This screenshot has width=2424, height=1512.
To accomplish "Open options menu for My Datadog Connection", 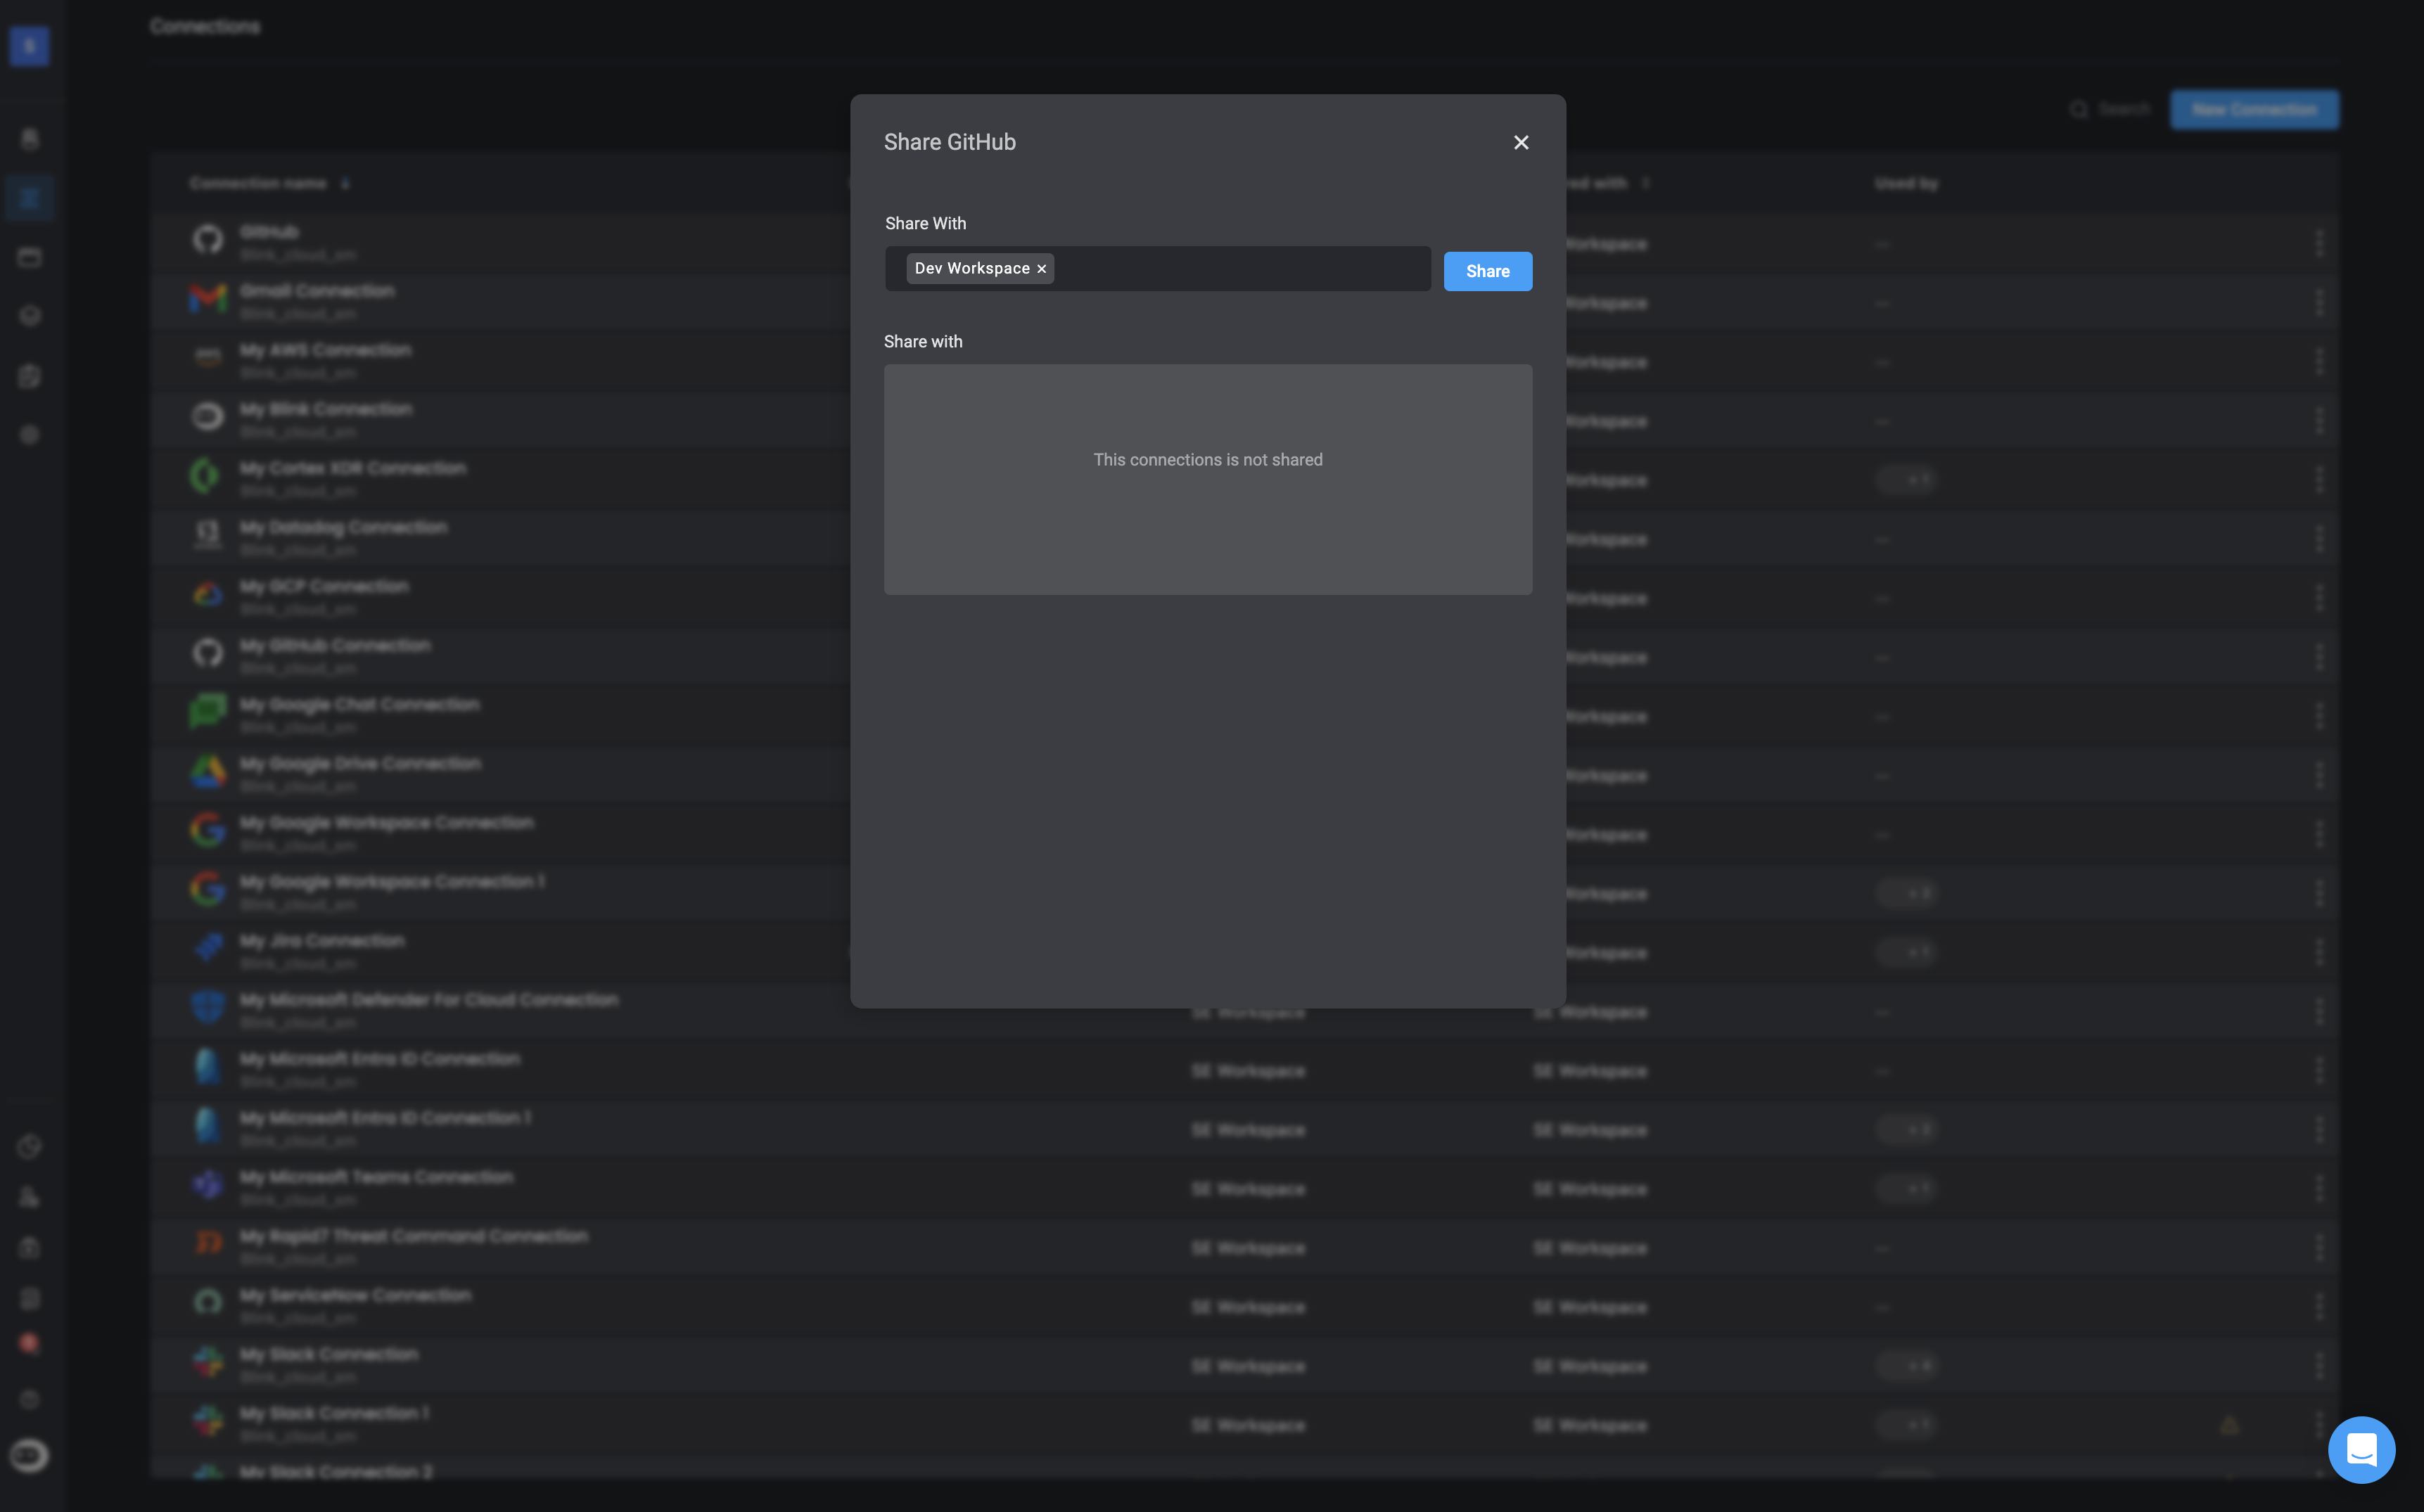I will (2319, 538).
